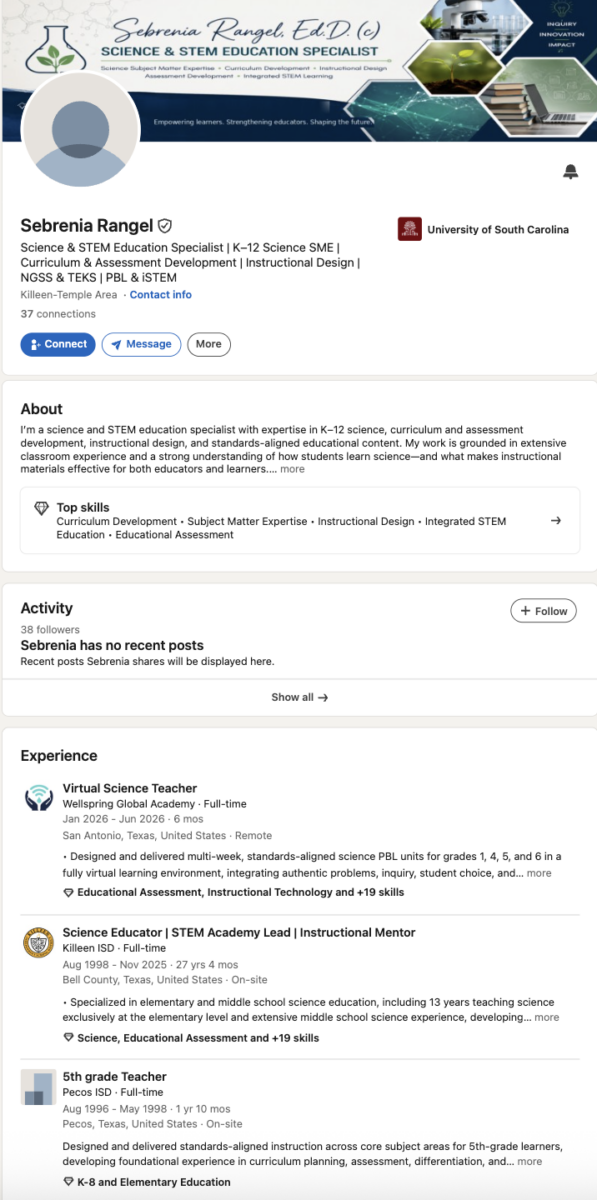Open the More dropdown button
Screen dimensions: 597x1200
pos(209,344)
